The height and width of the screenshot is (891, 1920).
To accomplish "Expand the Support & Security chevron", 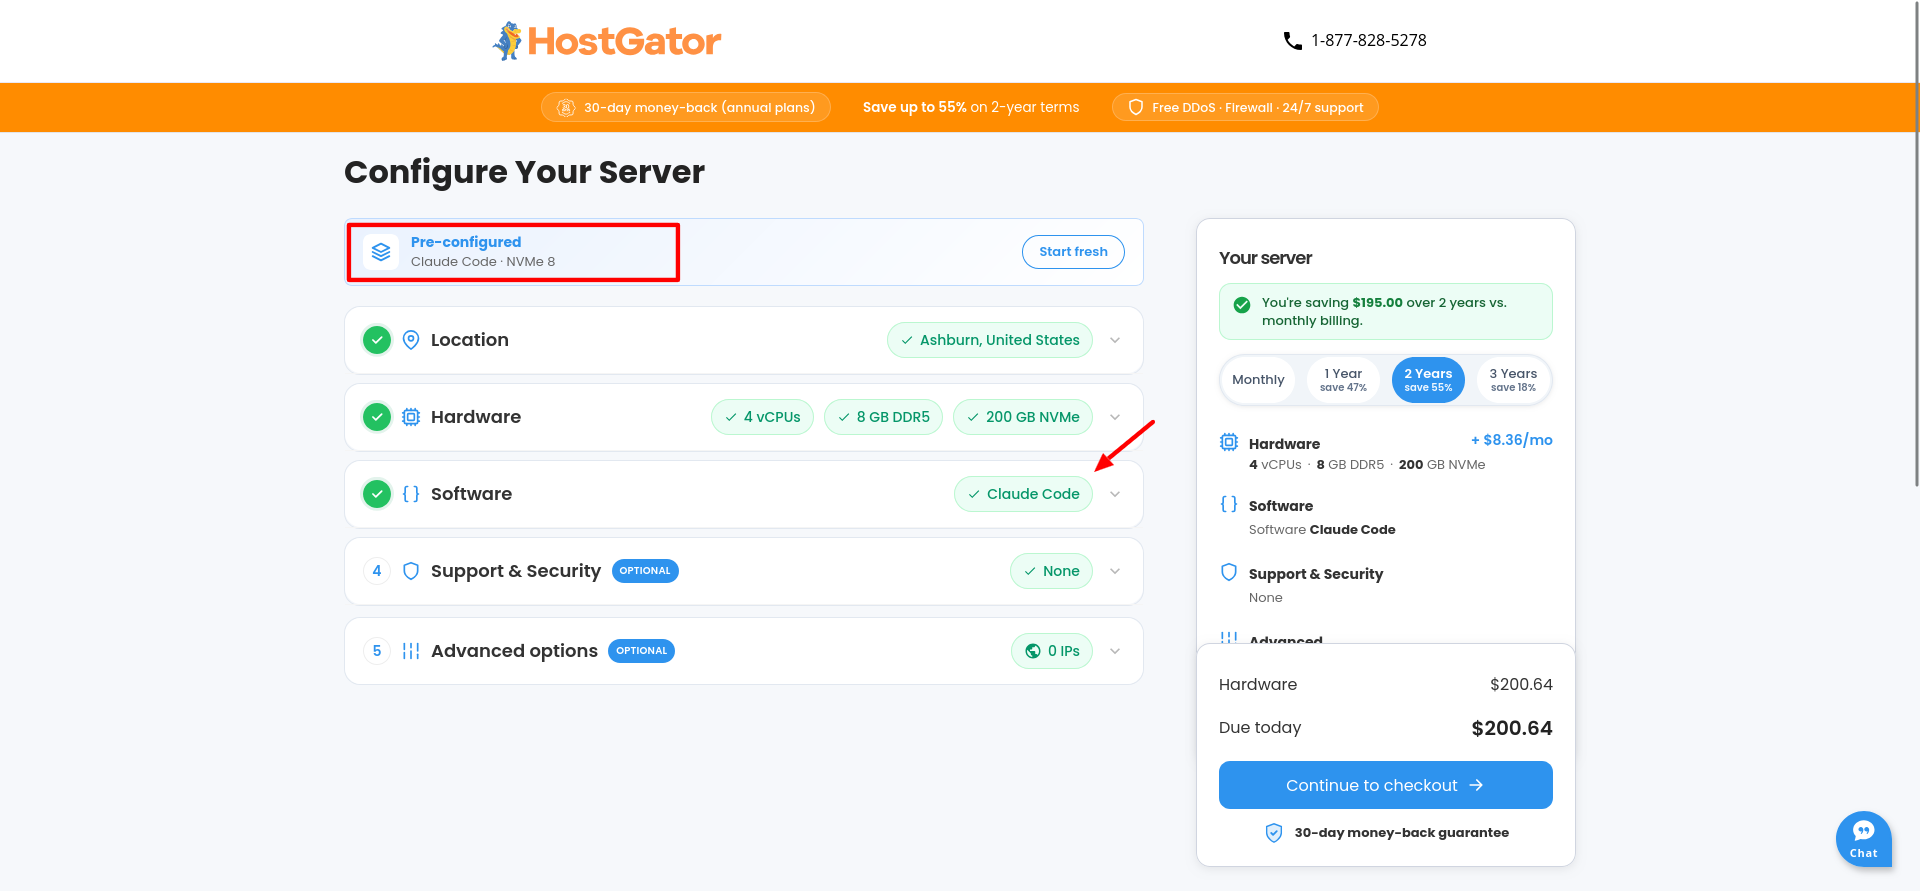I will pyautogui.click(x=1115, y=571).
